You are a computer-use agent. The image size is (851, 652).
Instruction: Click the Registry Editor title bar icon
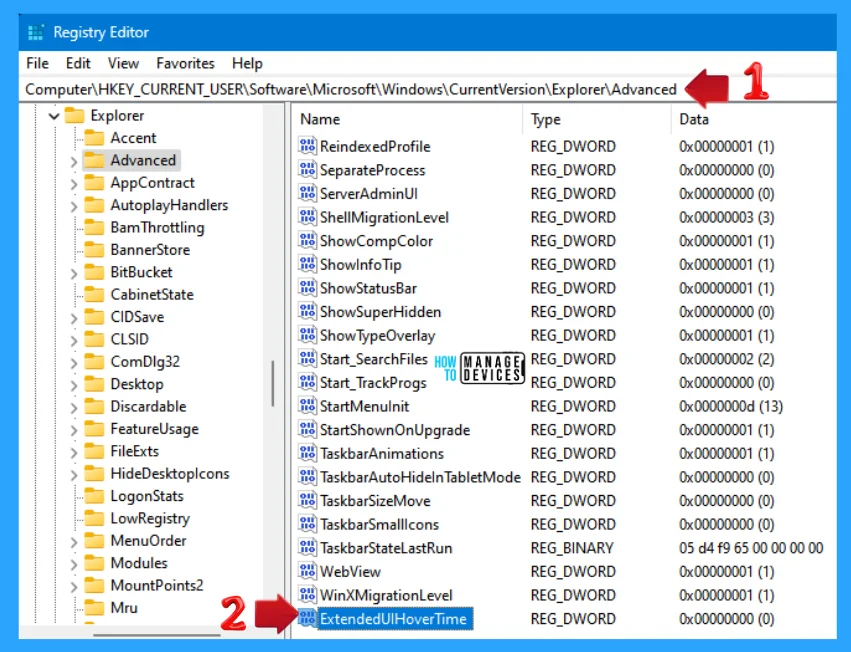pos(36,33)
